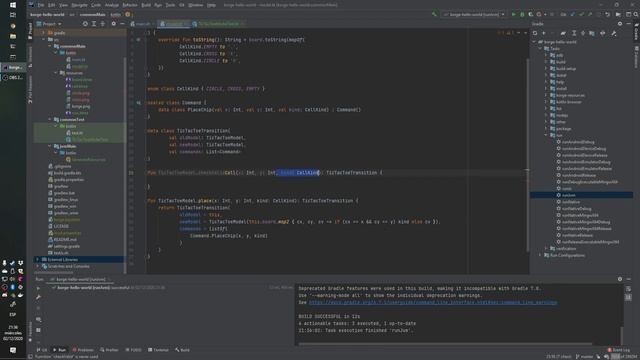
Task: Select gradle.properties file in tree
Action: pyautogui.click(x=69, y=180)
